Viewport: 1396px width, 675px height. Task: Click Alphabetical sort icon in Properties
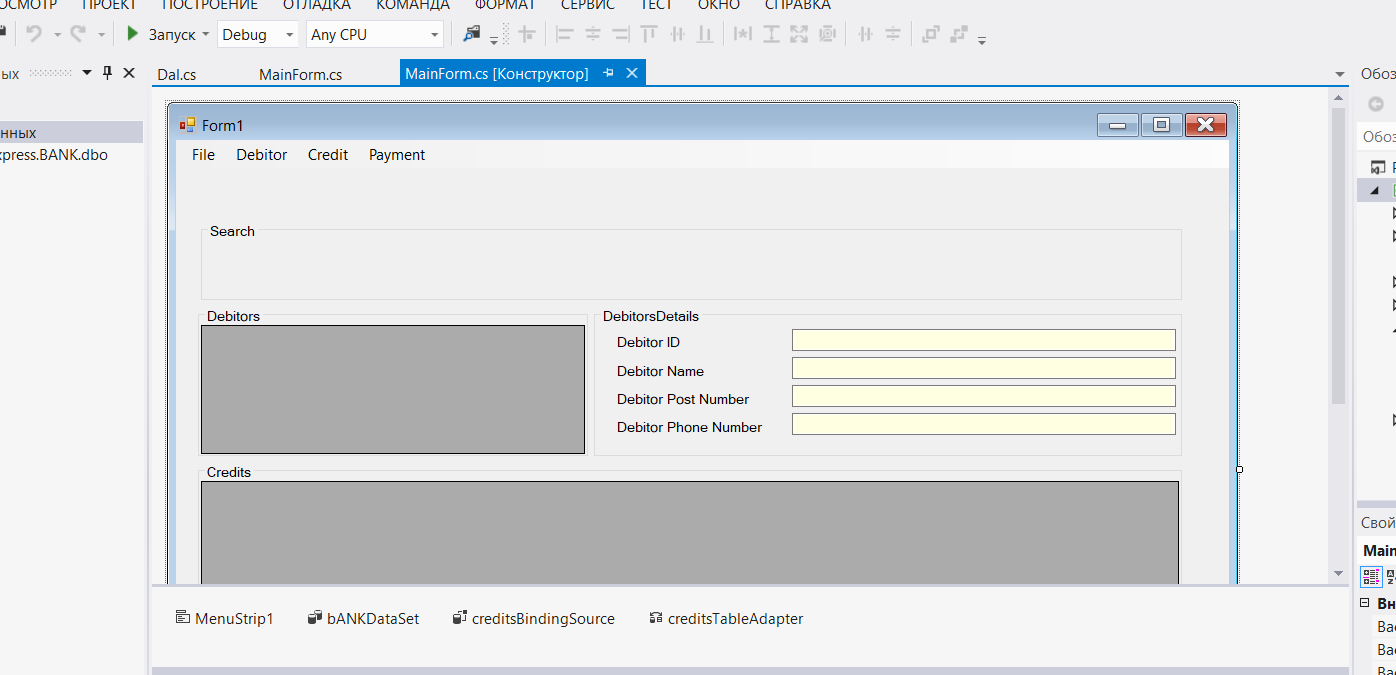pos(1391,576)
